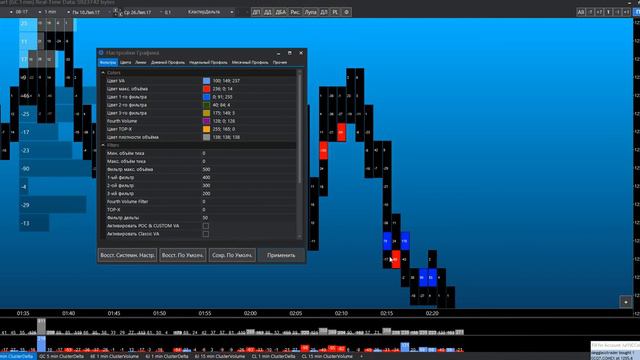Screen dimensions: 640x360
Task: Open the 6J 1 min ClusterDelta tab
Action: pyautogui.click(x=167, y=356)
